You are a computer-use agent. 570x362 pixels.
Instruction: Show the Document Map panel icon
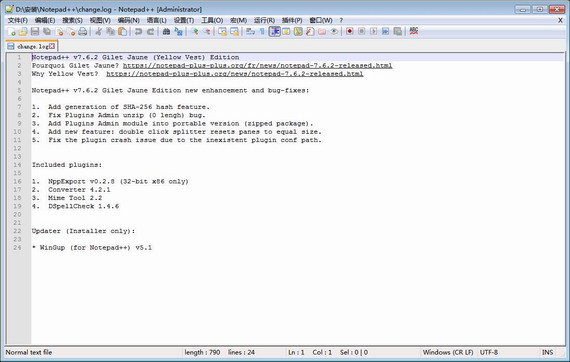[298, 32]
